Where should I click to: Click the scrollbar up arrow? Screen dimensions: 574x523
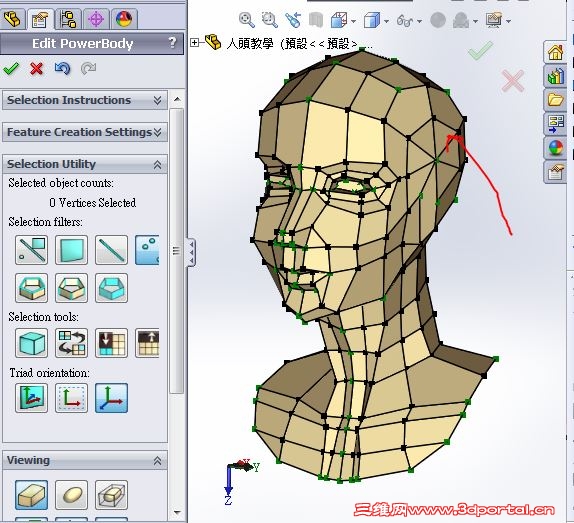coord(177,99)
